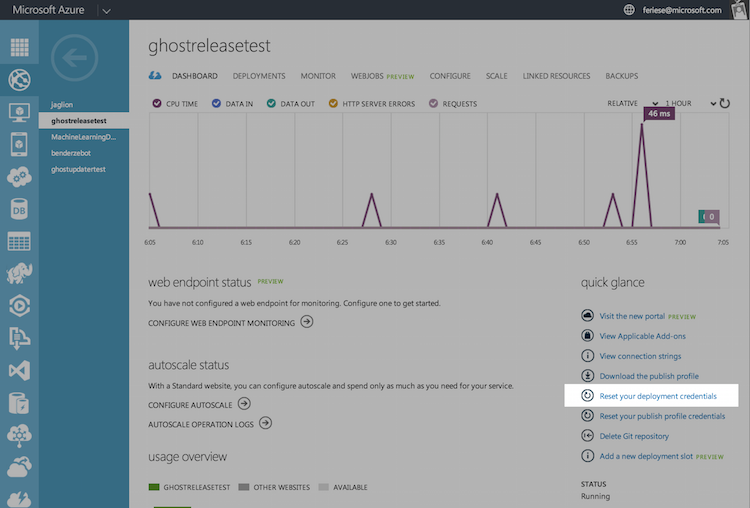Click View connection strings link
Screen dimensions: 750x508
point(640,356)
